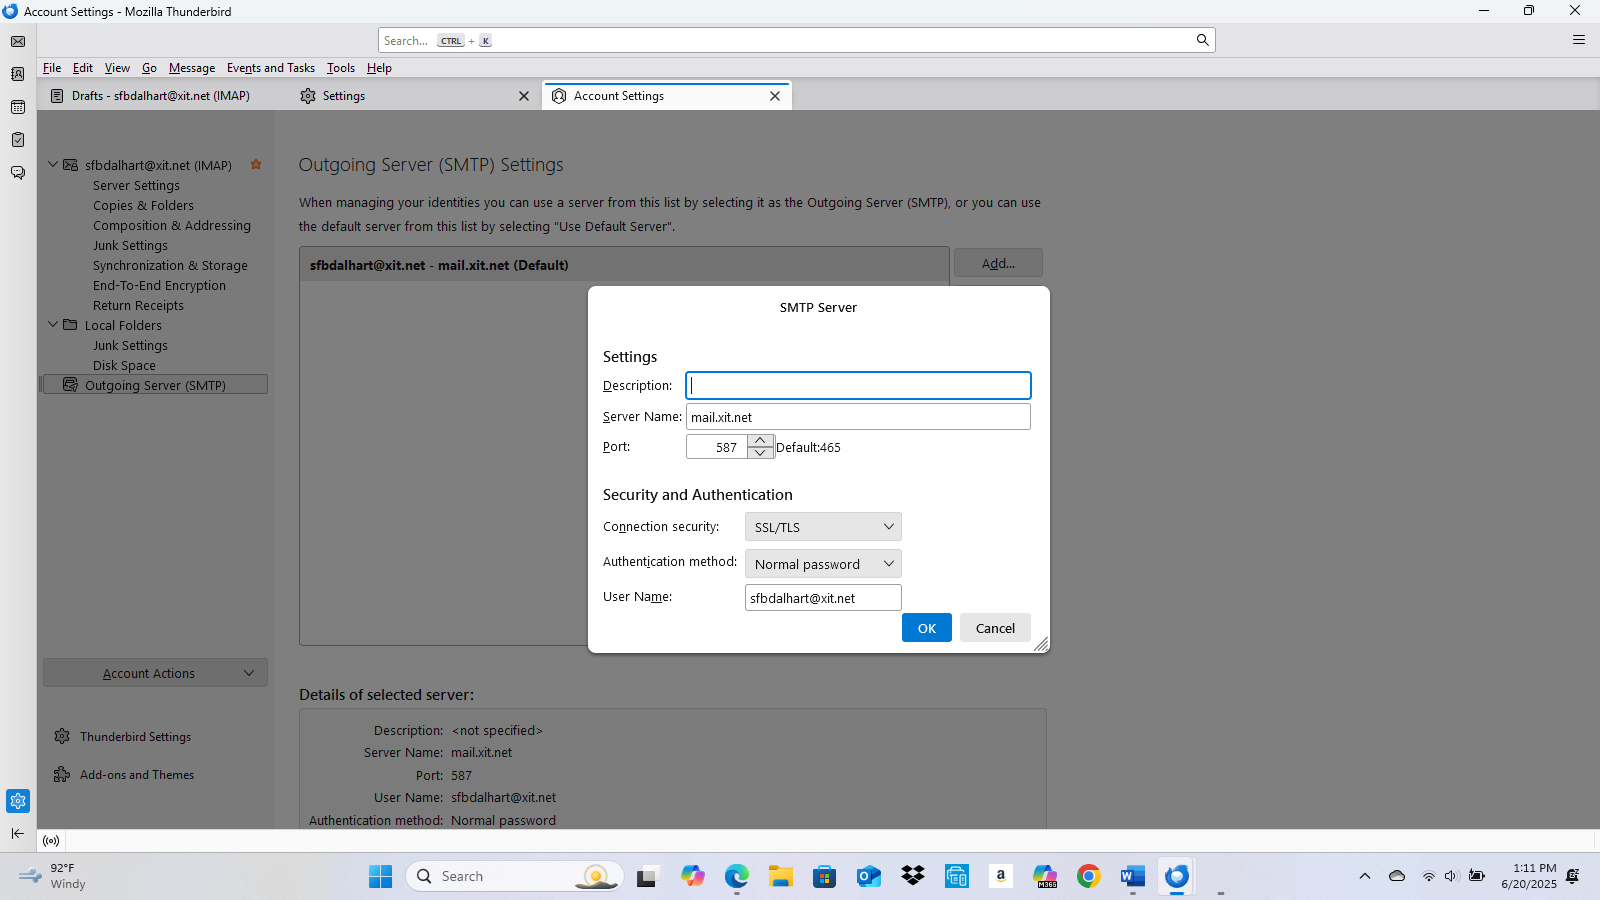Viewport: 1600px width, 900px height.
Task: Open Add-ons and Themes link
Action: 137,775
